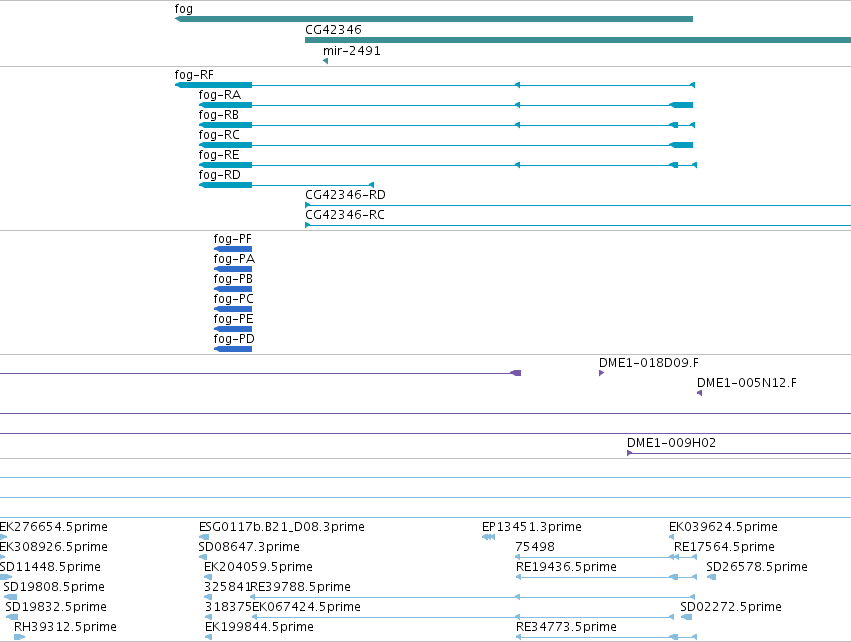851x642 pixels.
Task: Click the ESG0117b.B21_D08.3prime label
Action: [282, 526]
